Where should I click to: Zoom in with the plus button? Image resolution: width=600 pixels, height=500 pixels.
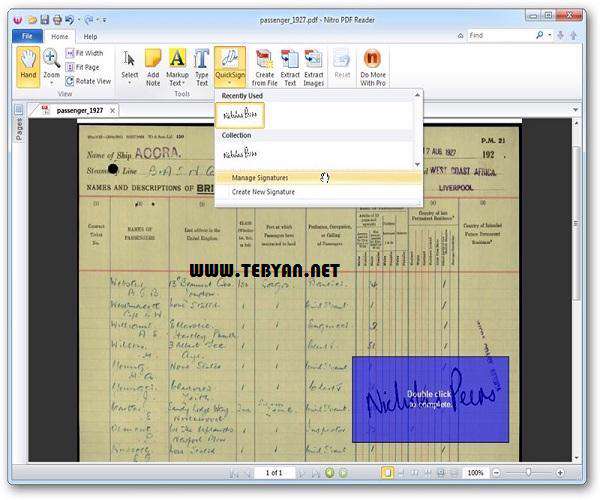[x=560, y=473]
